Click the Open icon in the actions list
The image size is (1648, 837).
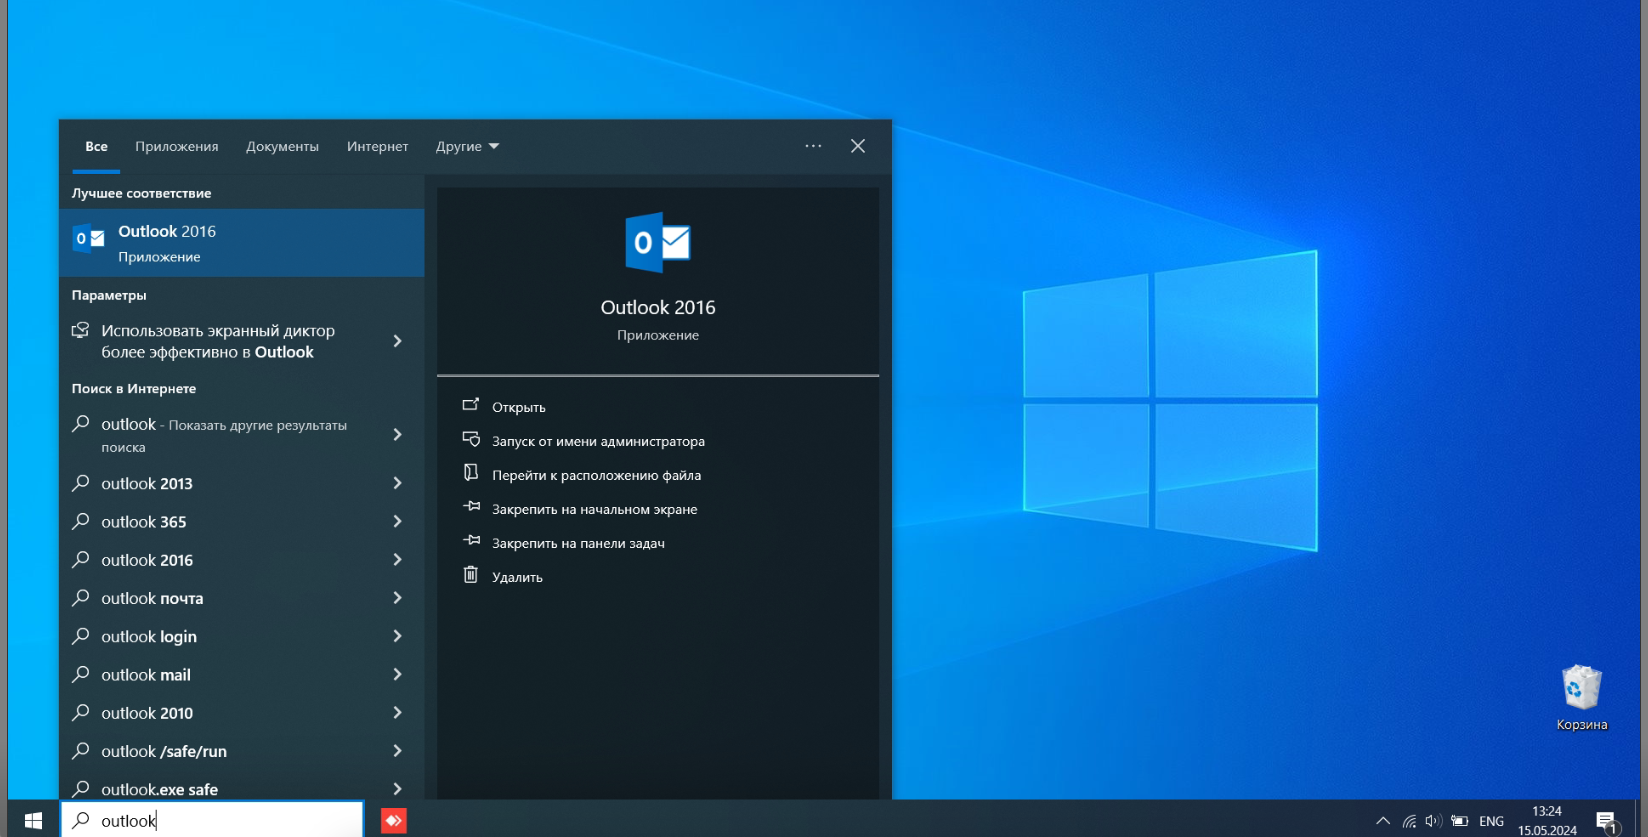(470, 405)
